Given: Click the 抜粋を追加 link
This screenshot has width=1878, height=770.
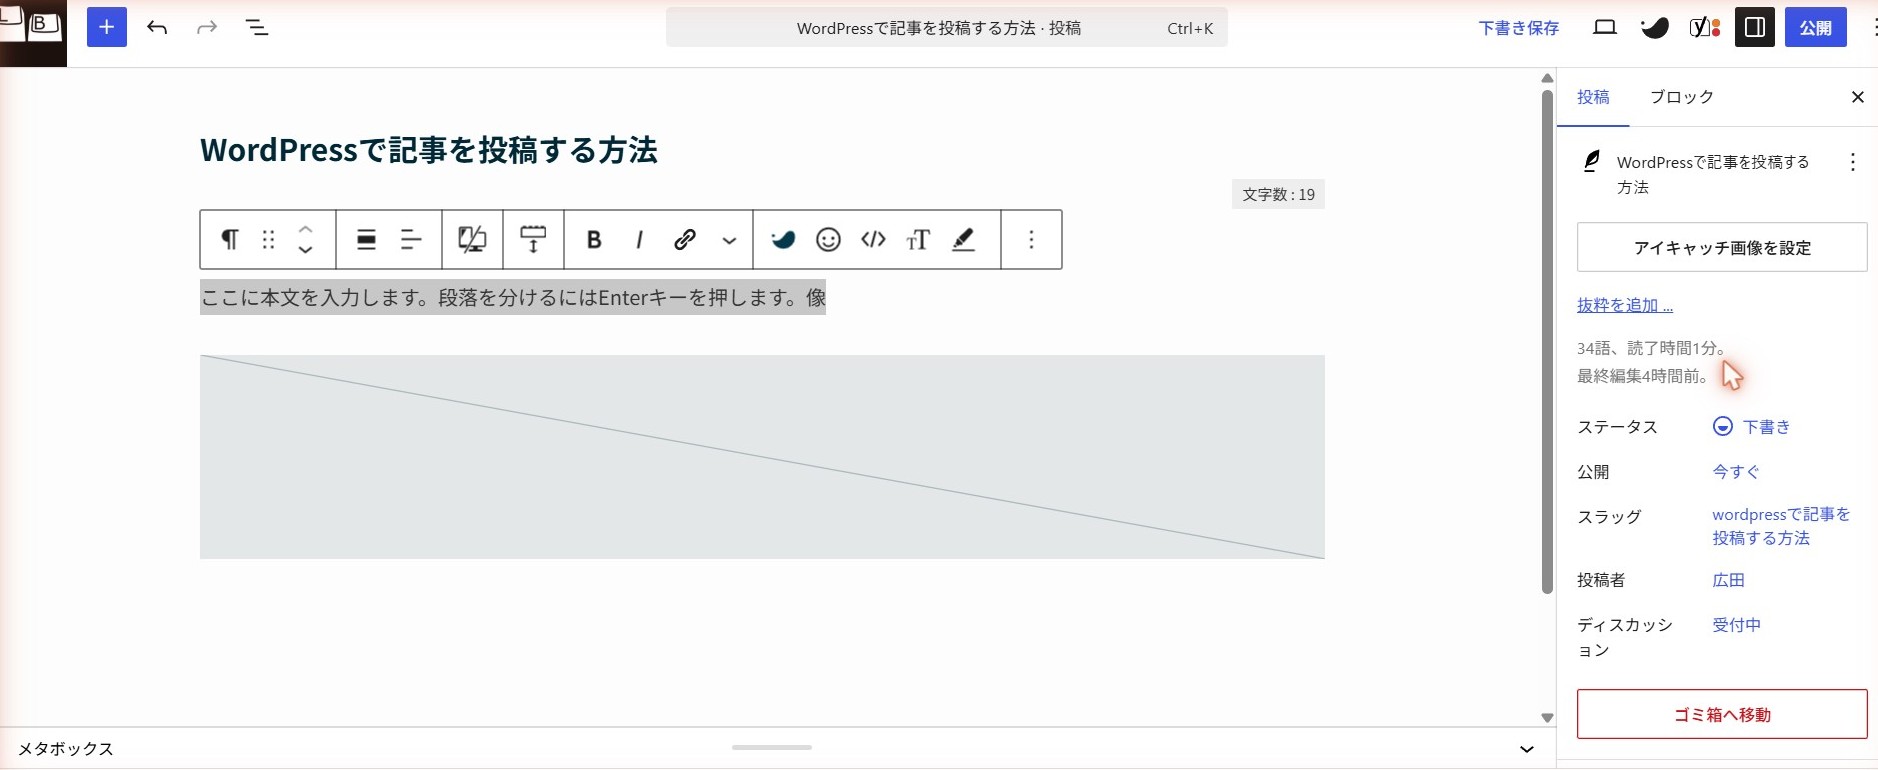Looking at the screenshot, I should [1625, 305].
